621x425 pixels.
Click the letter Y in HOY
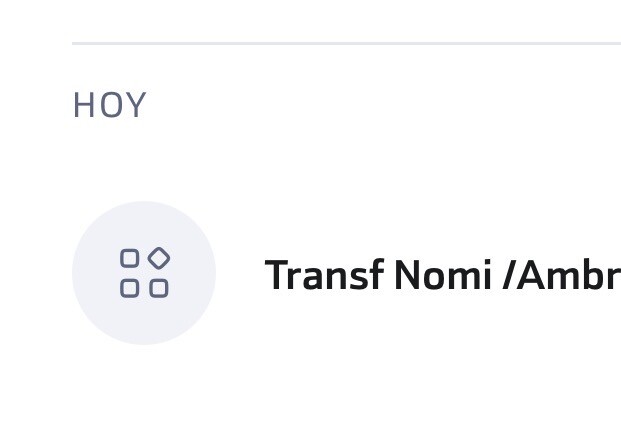coord(135,105)
